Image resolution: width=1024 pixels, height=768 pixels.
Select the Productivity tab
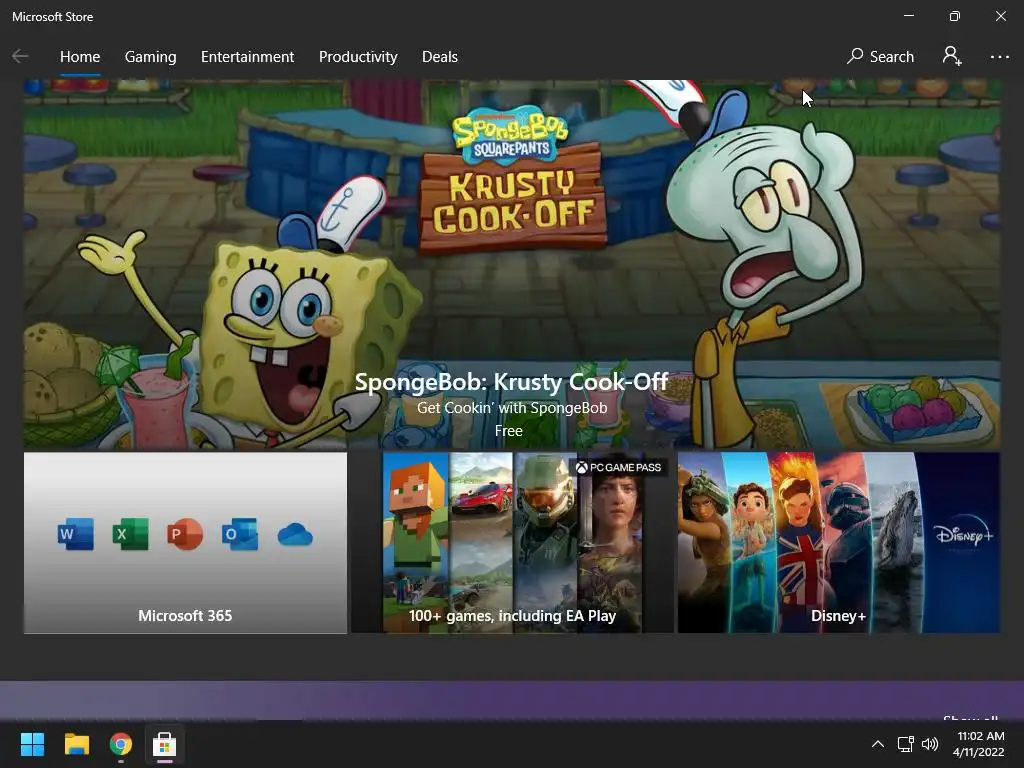[x=358, y=57]
